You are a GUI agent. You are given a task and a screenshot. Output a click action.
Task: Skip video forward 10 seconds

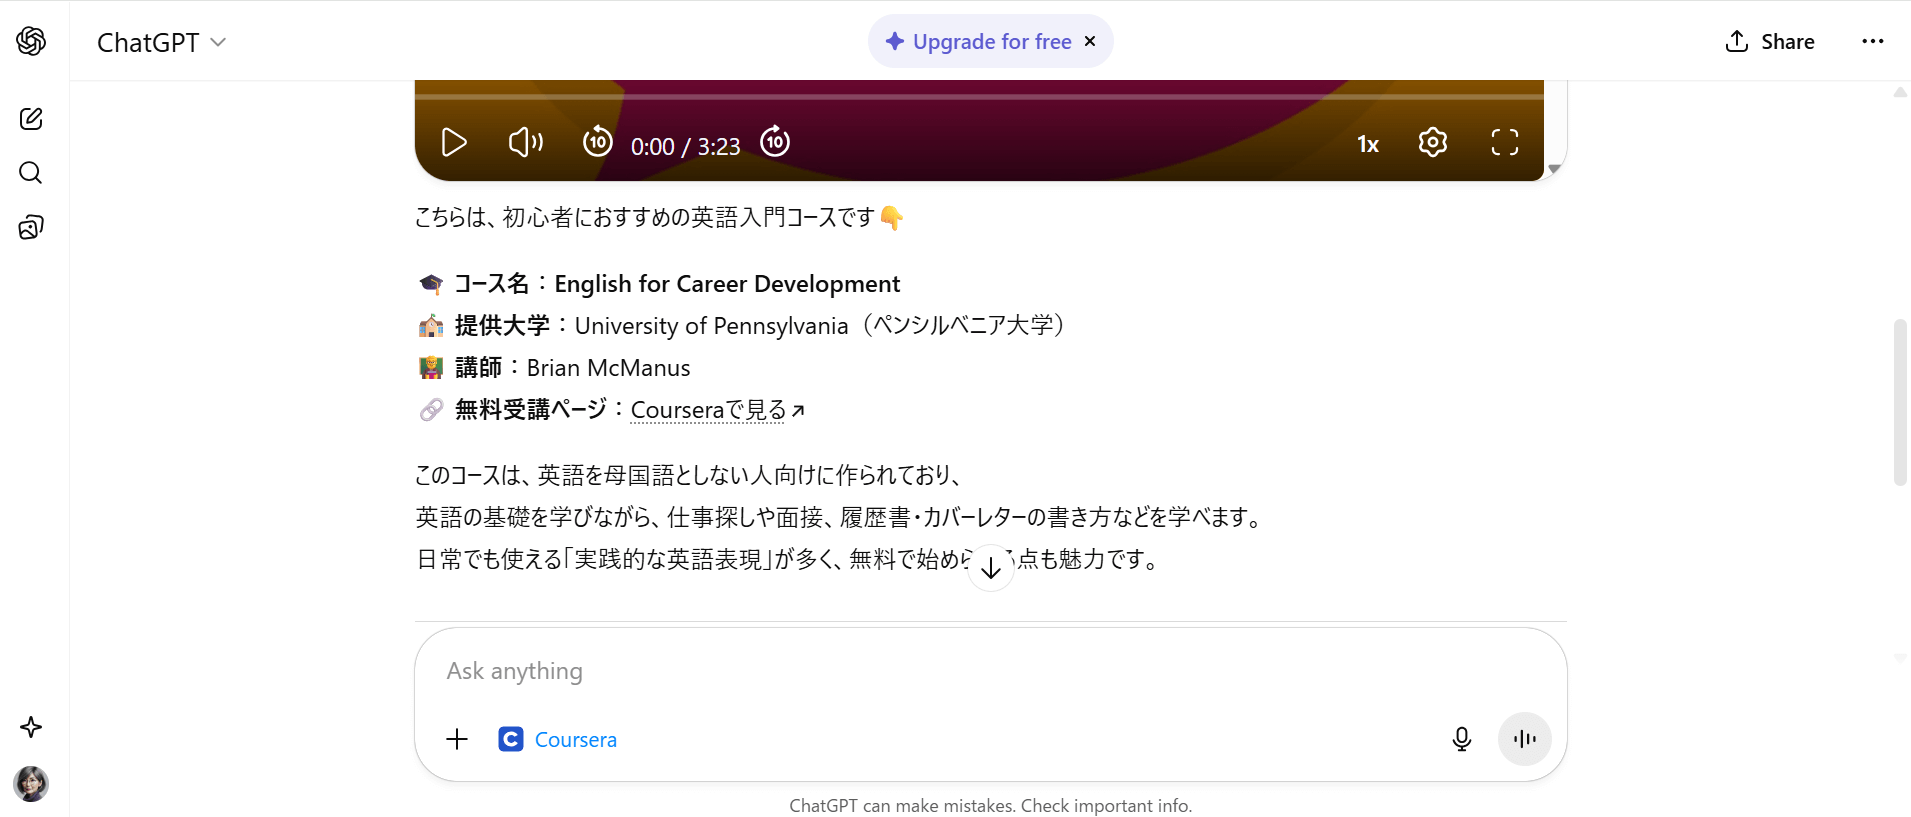[x=775, y=142]
